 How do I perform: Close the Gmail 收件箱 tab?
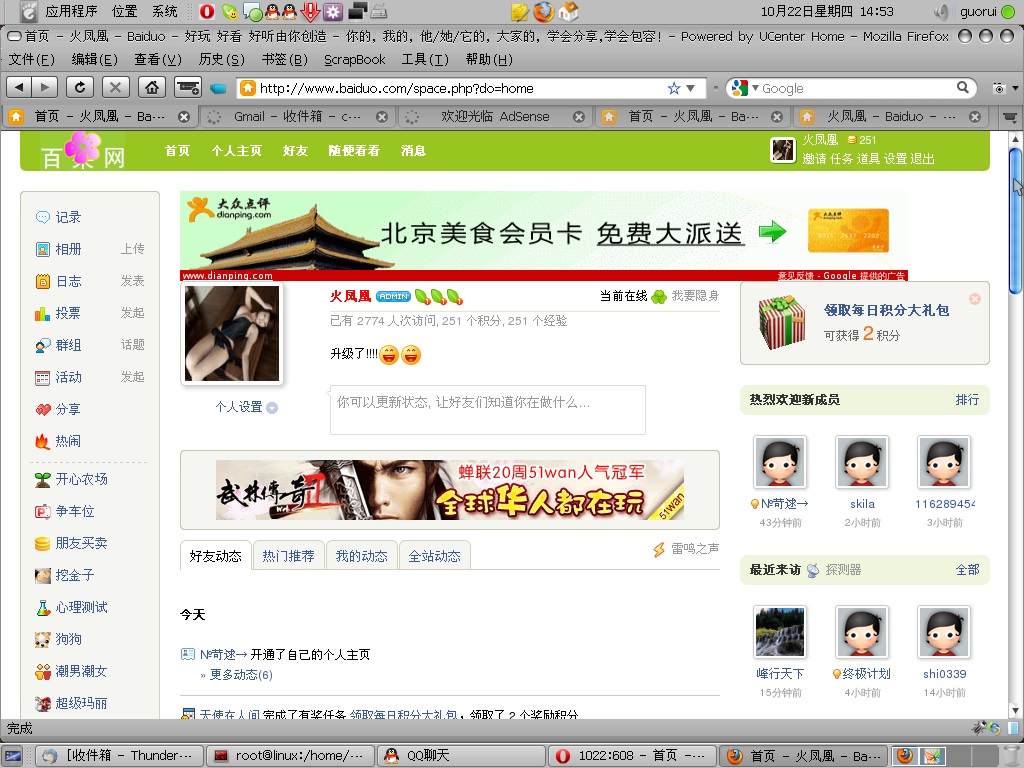tap(382, 117)
